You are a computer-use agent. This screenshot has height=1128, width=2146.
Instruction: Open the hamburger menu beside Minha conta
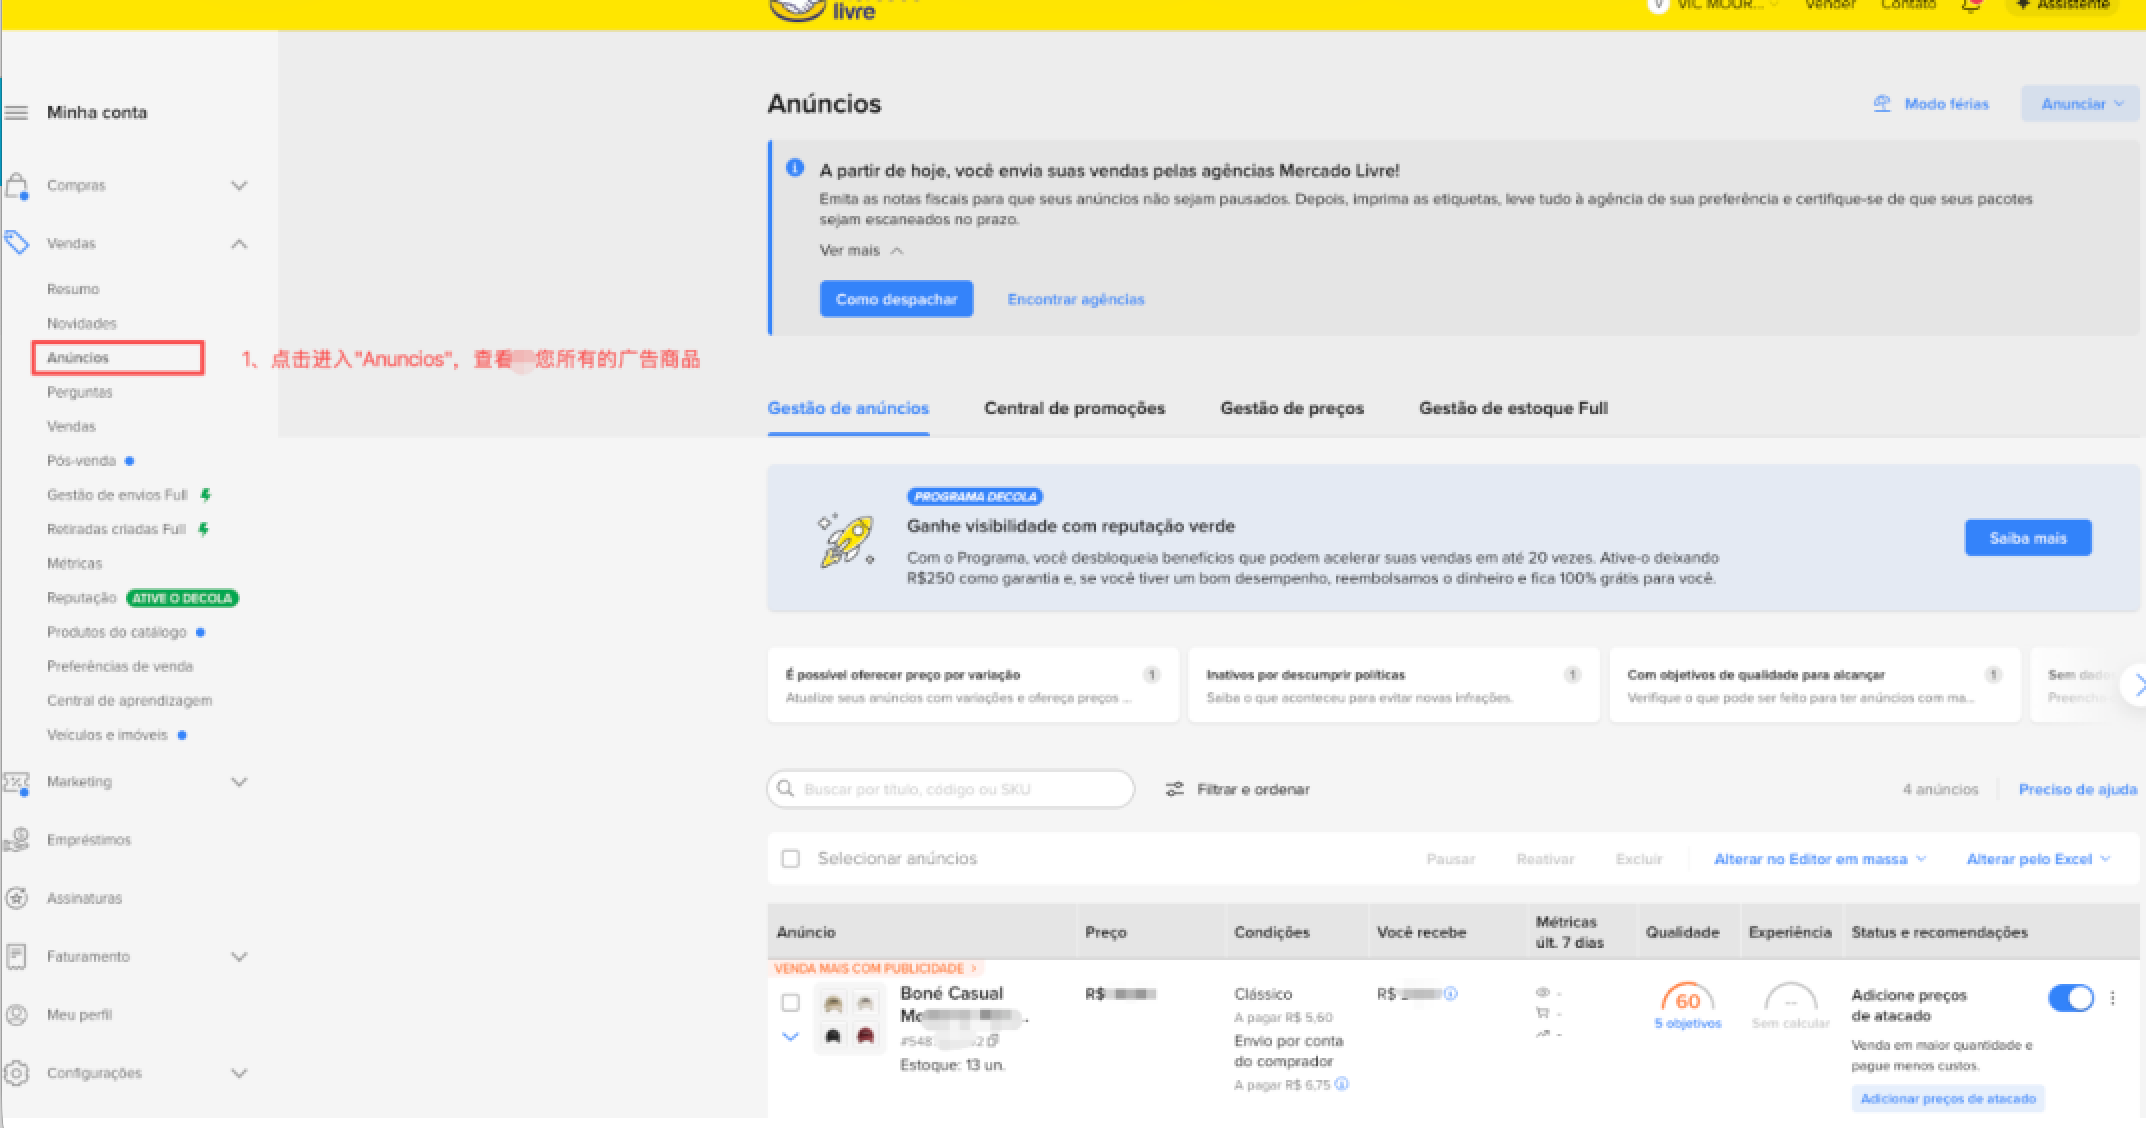point(16,112)
